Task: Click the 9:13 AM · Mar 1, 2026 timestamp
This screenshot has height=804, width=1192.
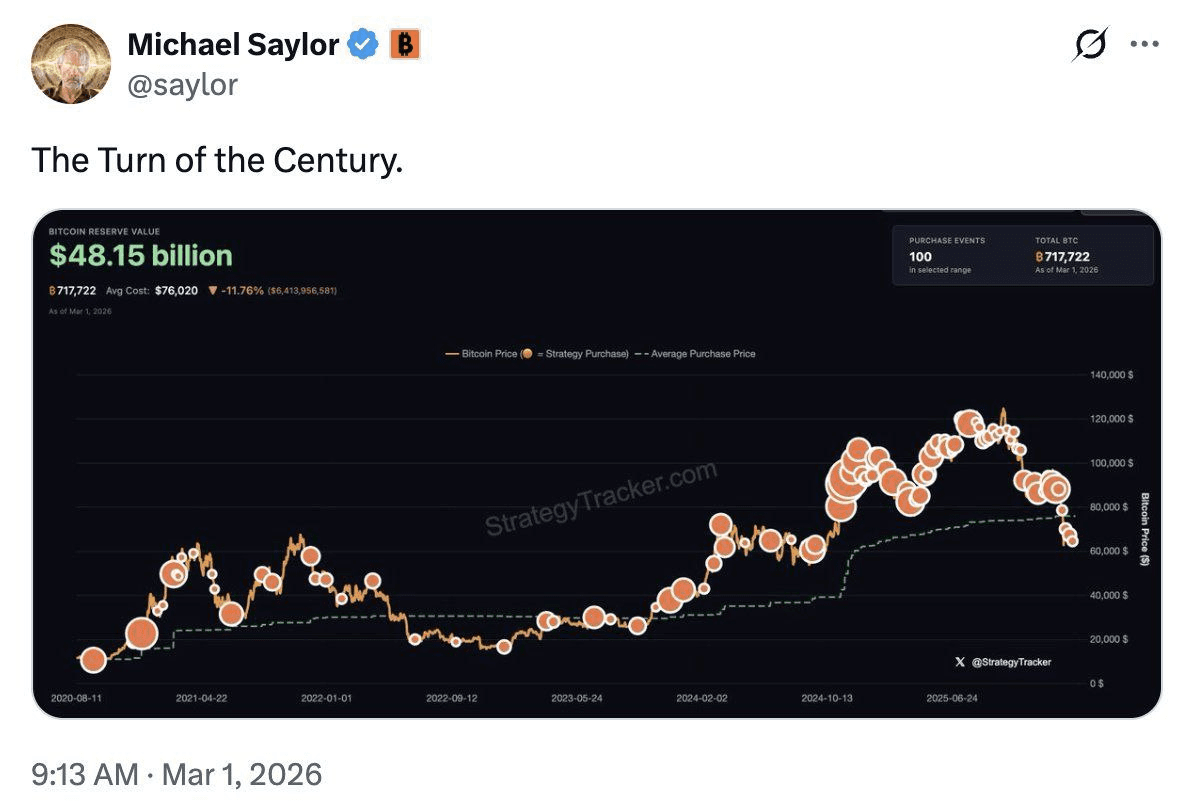Action: [177, 774]
